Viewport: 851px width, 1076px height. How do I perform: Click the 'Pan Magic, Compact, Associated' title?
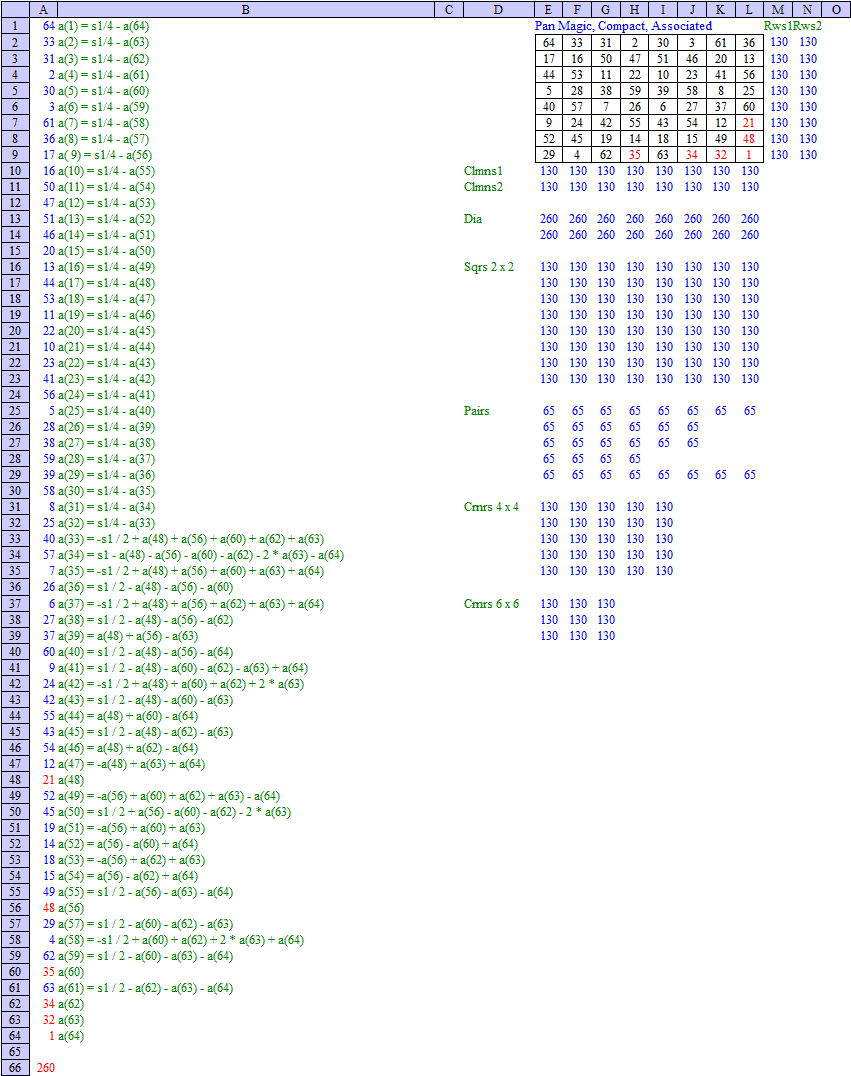[623, 26]
